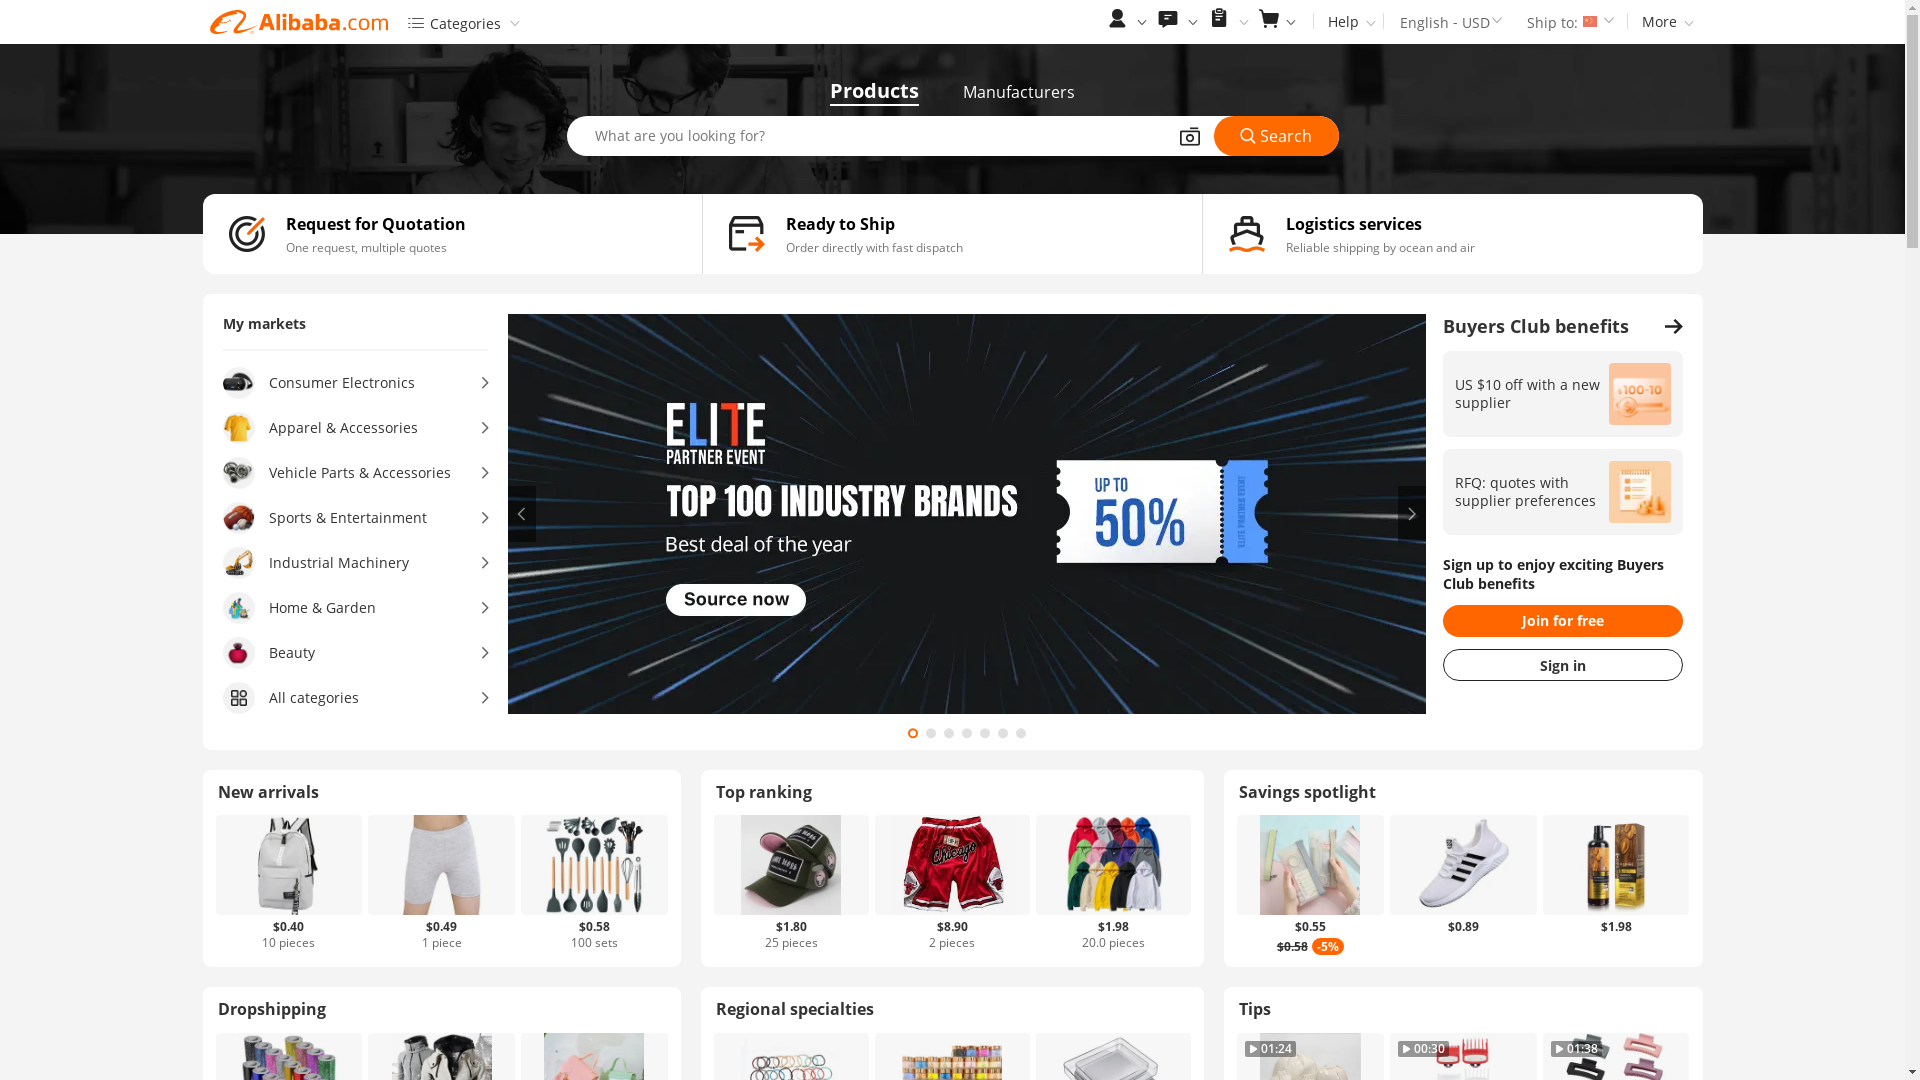This screenshot has height=1080, width=1920.
Task: Open the account user icon menu
Action: pyautogui.click(x=1118, y=20)
